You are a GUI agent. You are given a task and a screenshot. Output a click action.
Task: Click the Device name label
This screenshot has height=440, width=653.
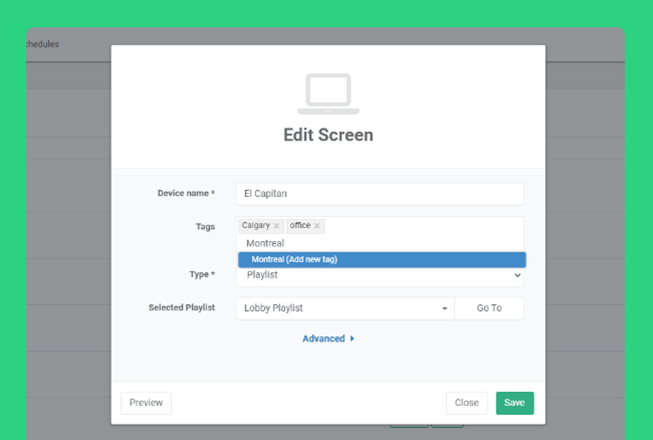coord(186,193)
